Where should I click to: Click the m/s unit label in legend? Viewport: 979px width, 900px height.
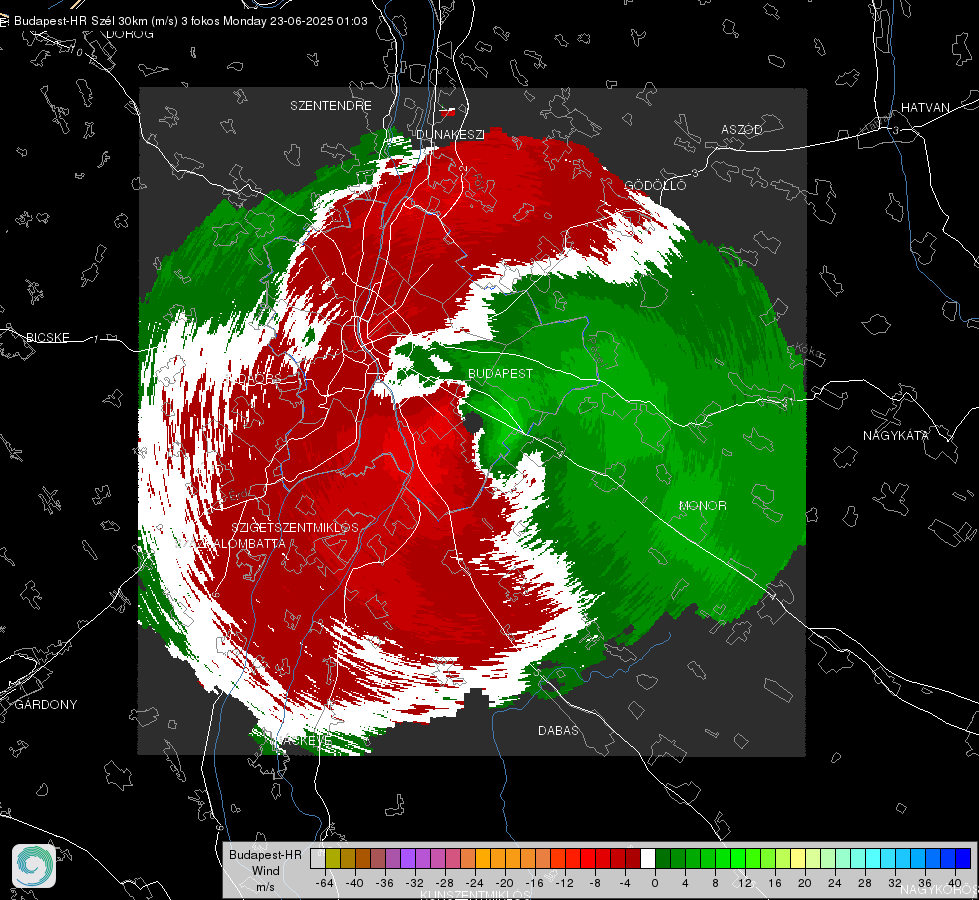(265, 887)
